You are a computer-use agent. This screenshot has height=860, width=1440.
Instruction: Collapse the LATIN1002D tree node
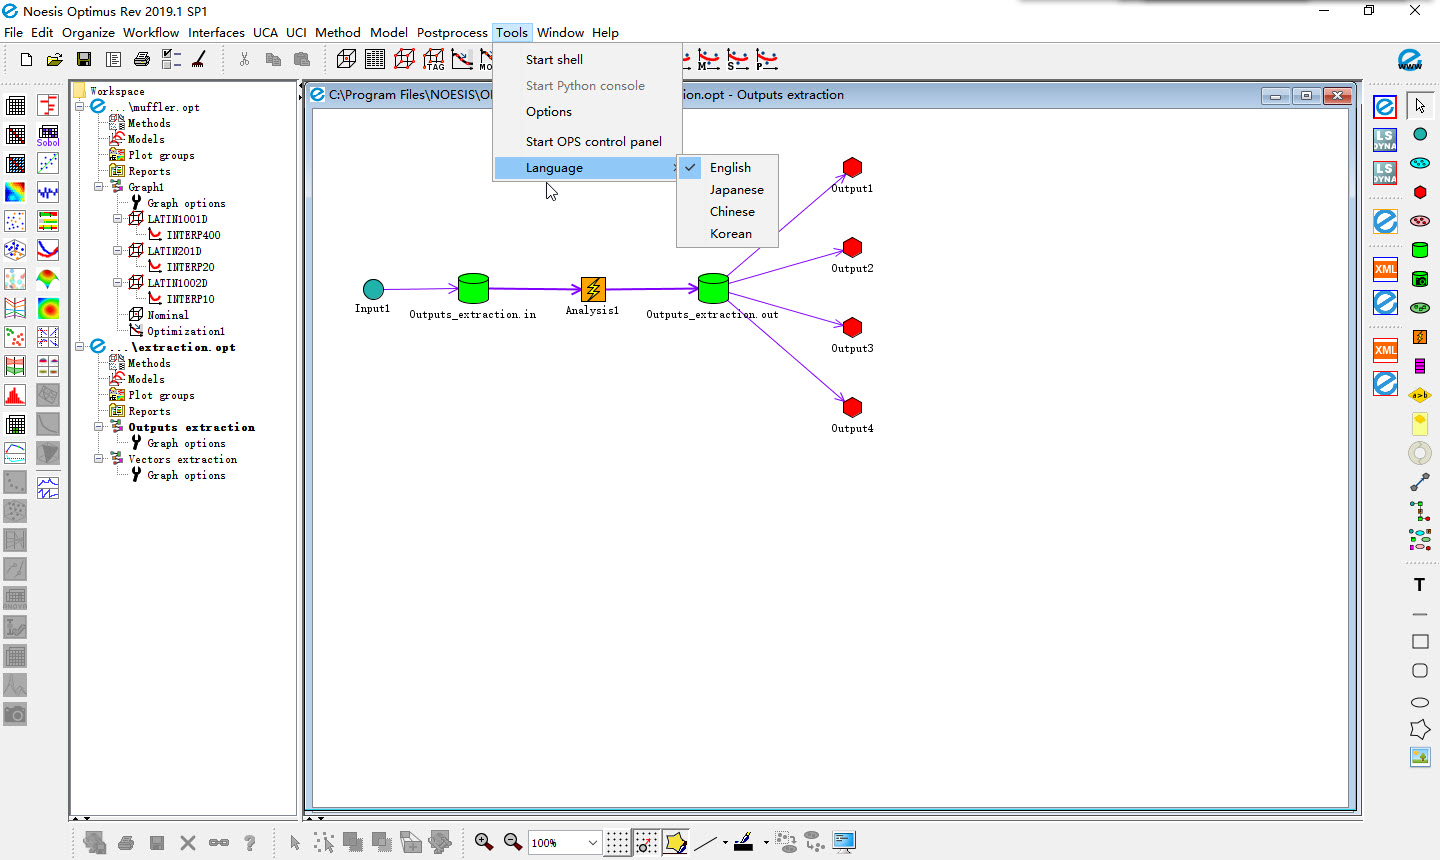click(118, 283)
